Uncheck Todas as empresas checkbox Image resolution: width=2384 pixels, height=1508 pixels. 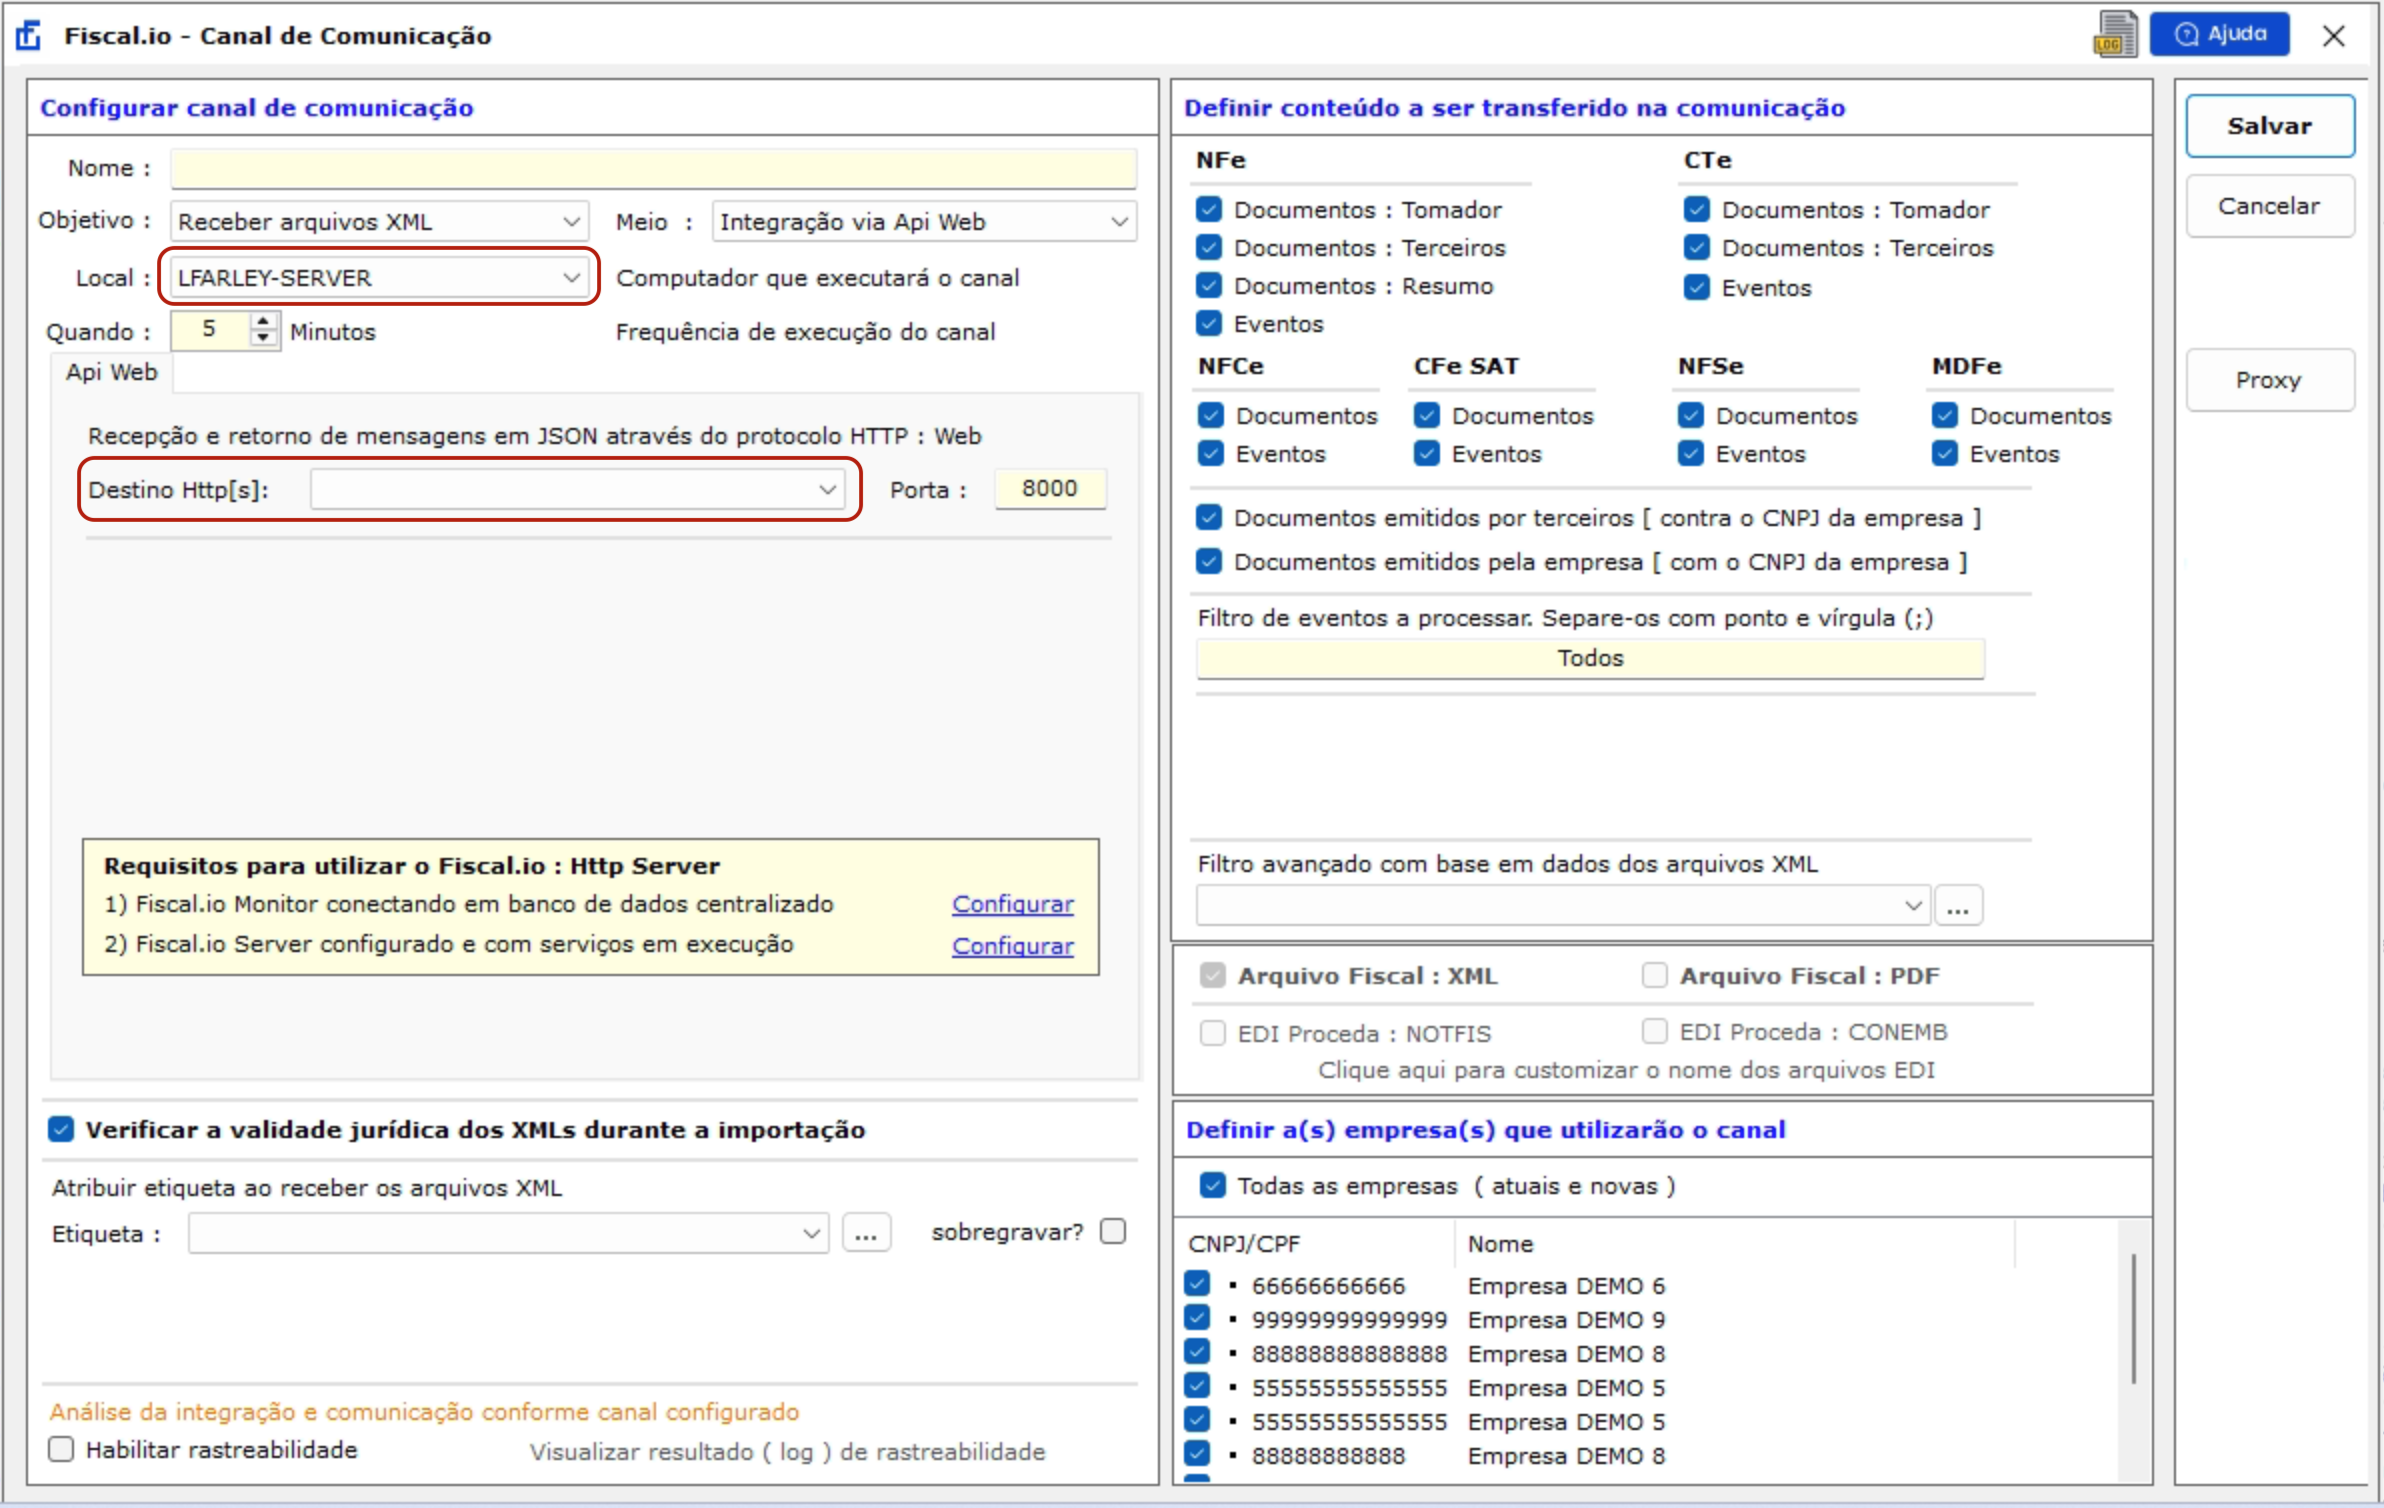point(1213,1185)
